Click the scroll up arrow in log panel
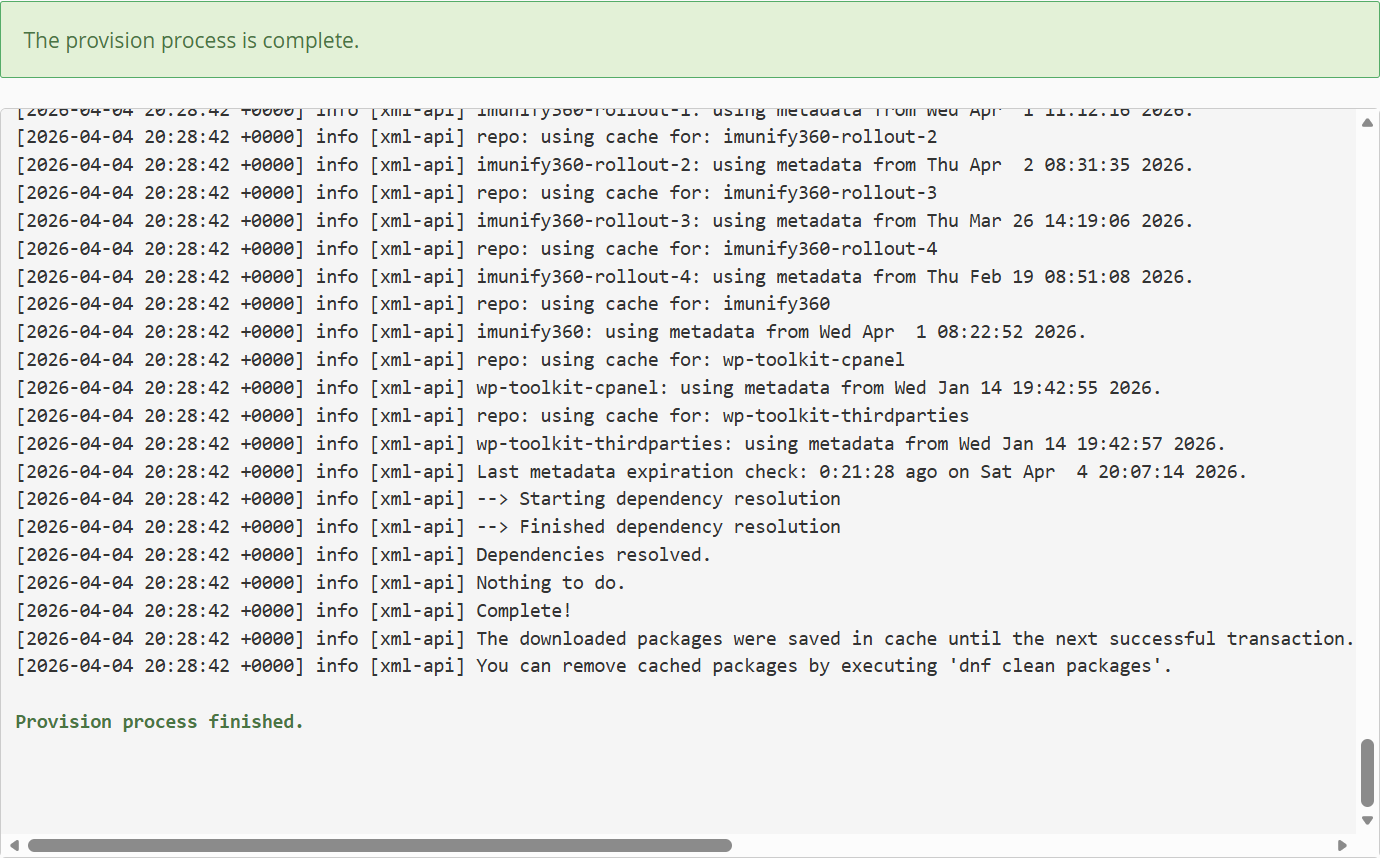The width and height of the screenshot is (1380, 858). [1367, 122]
